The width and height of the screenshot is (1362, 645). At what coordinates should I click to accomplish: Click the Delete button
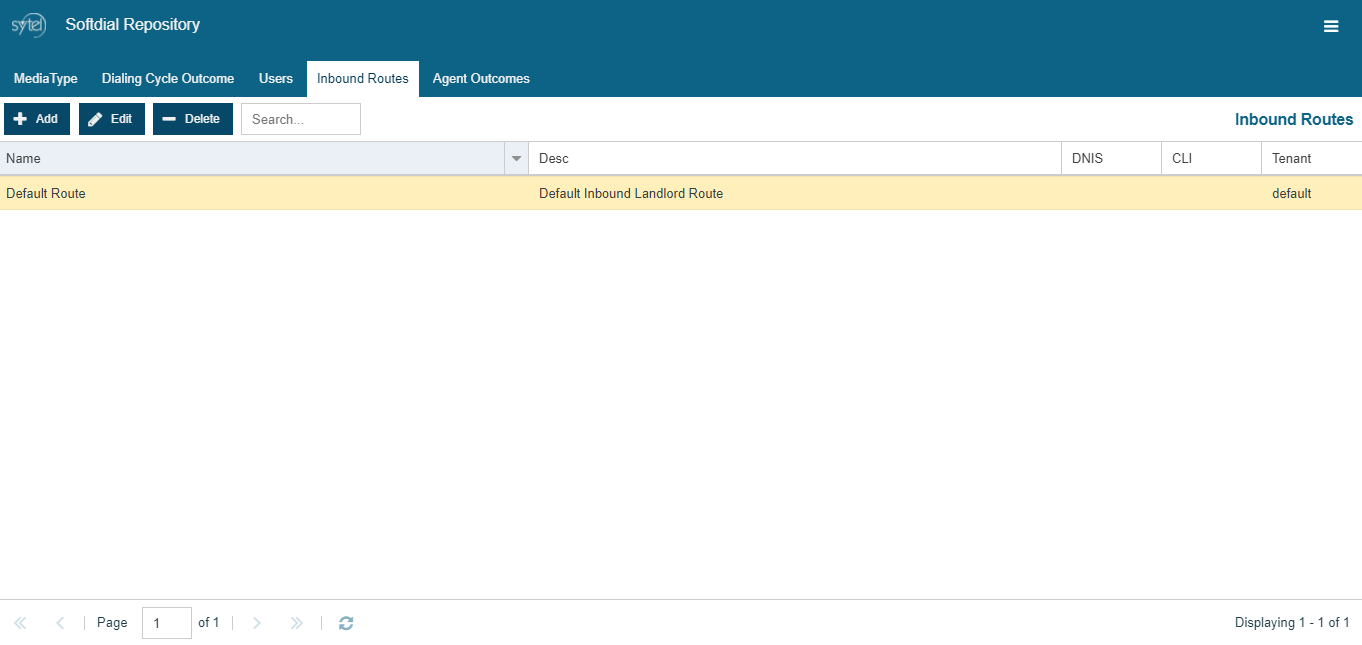(x=193, y=119)
